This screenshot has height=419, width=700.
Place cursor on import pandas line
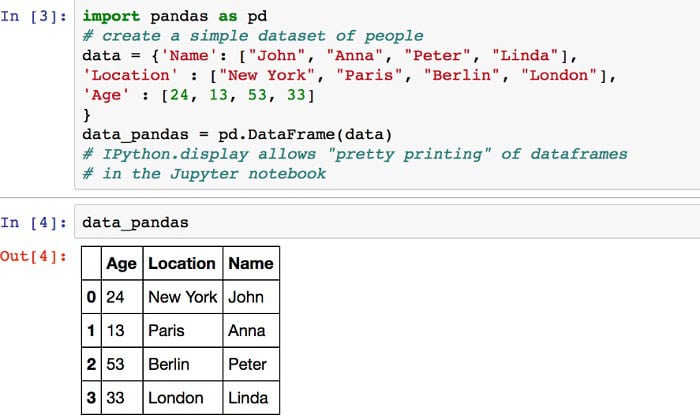coord(175,17)
